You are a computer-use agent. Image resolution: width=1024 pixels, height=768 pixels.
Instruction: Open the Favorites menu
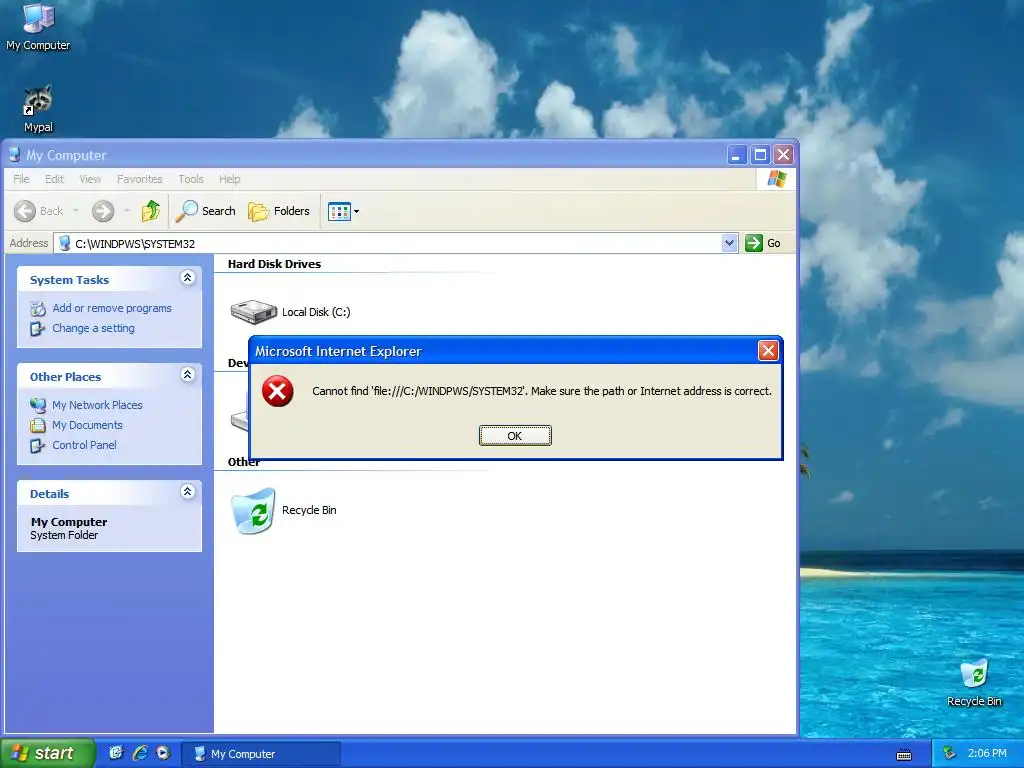tap(140, 179)
